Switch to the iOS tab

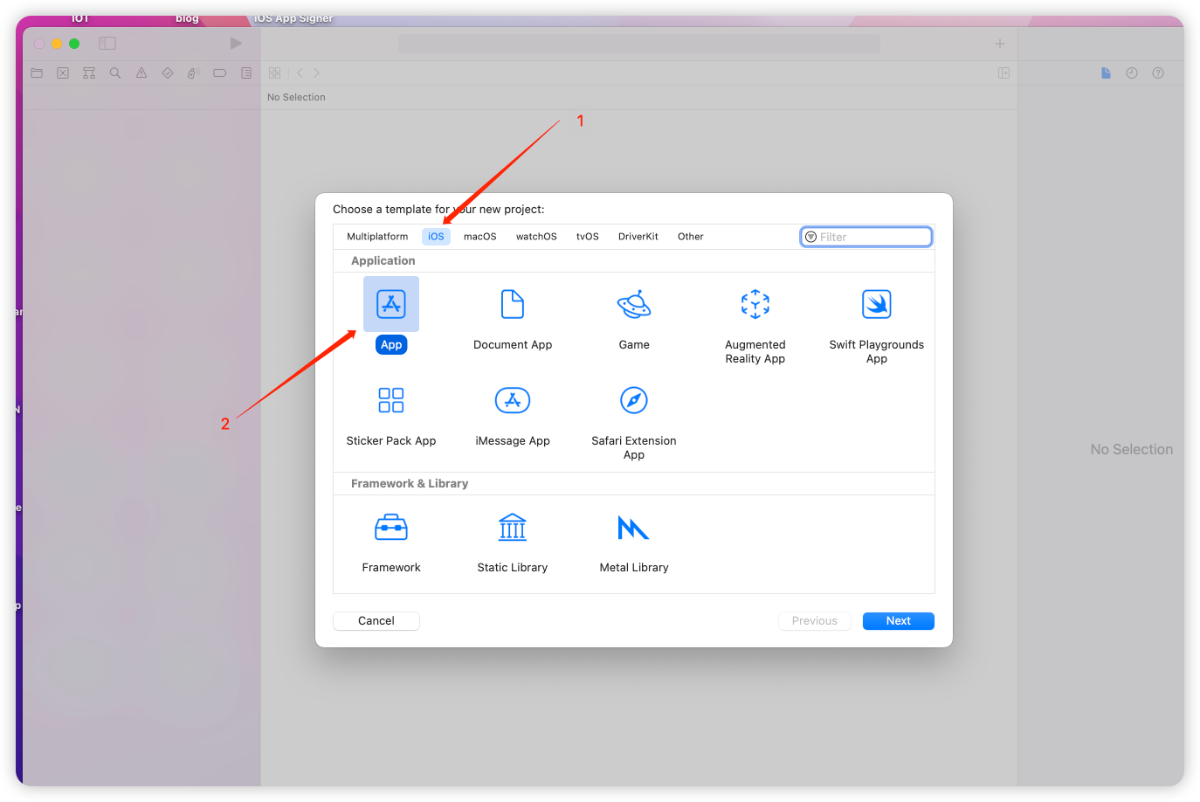(x=436, y=237)
